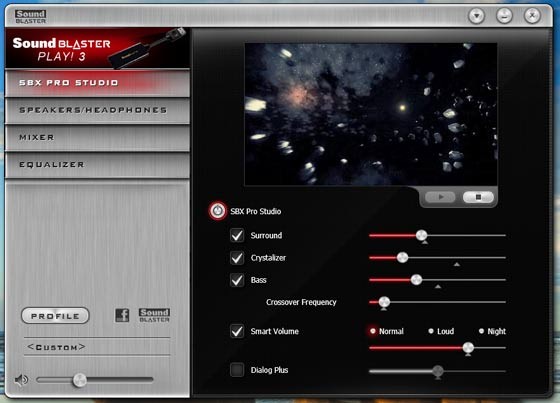The height and width of the screenshot is (403, 560).
Task: Turn off the Smart Volume checkbox
Action: pos(237,331)
